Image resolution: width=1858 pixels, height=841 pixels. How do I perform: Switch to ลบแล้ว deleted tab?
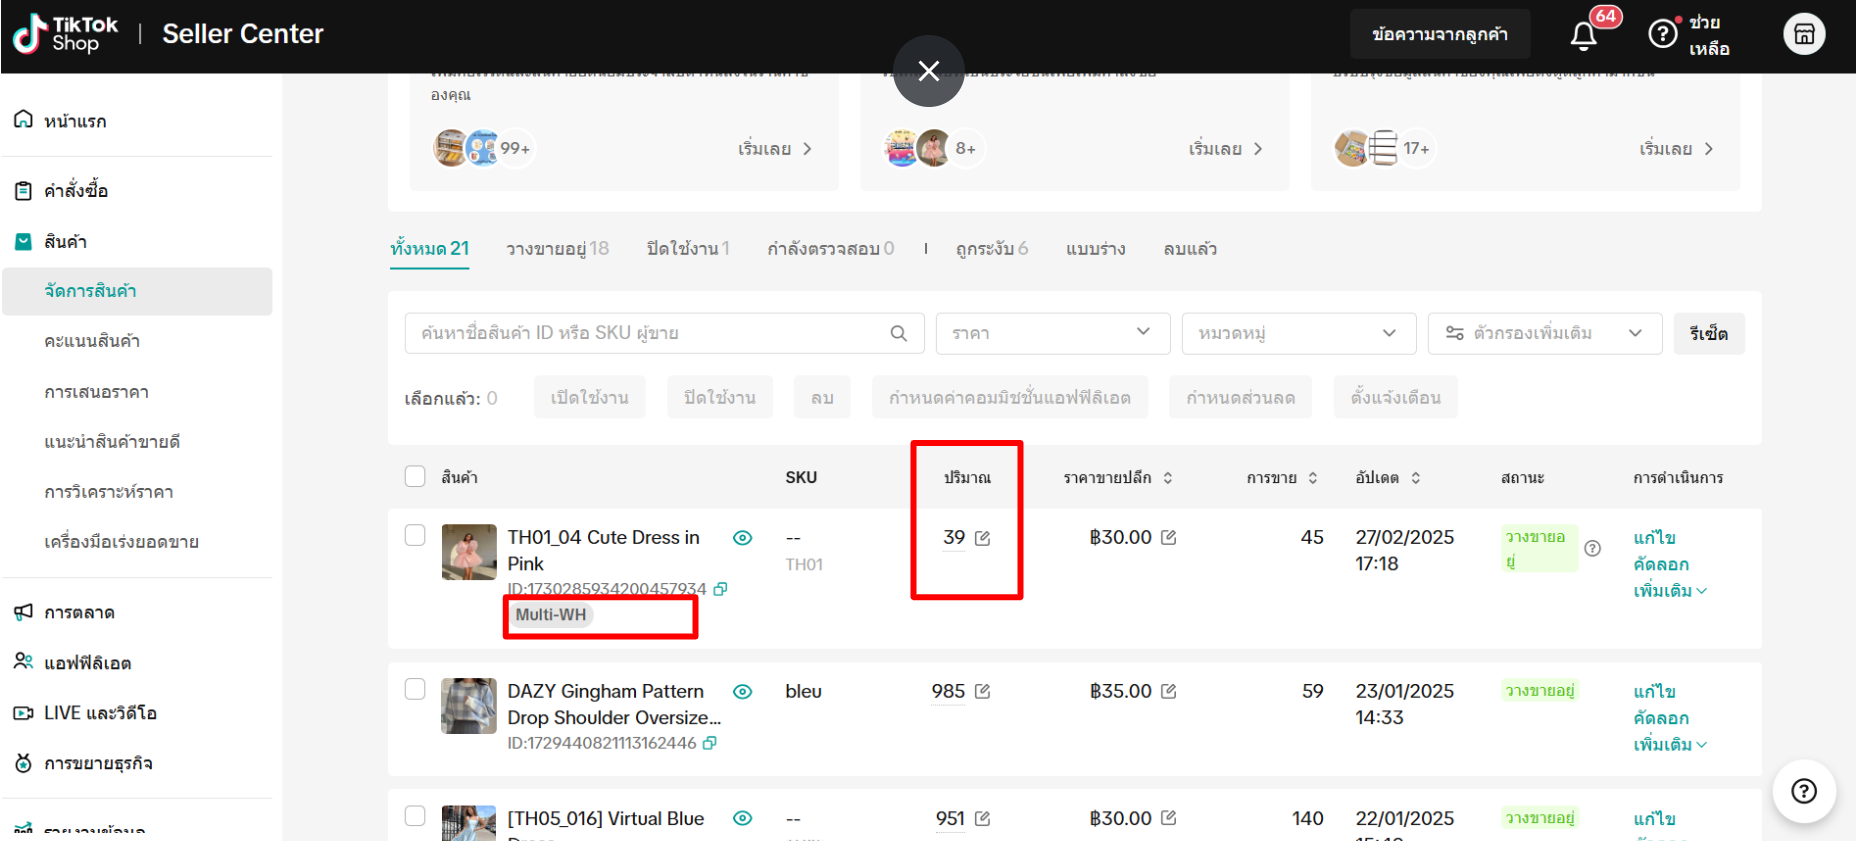(1190, 249)
